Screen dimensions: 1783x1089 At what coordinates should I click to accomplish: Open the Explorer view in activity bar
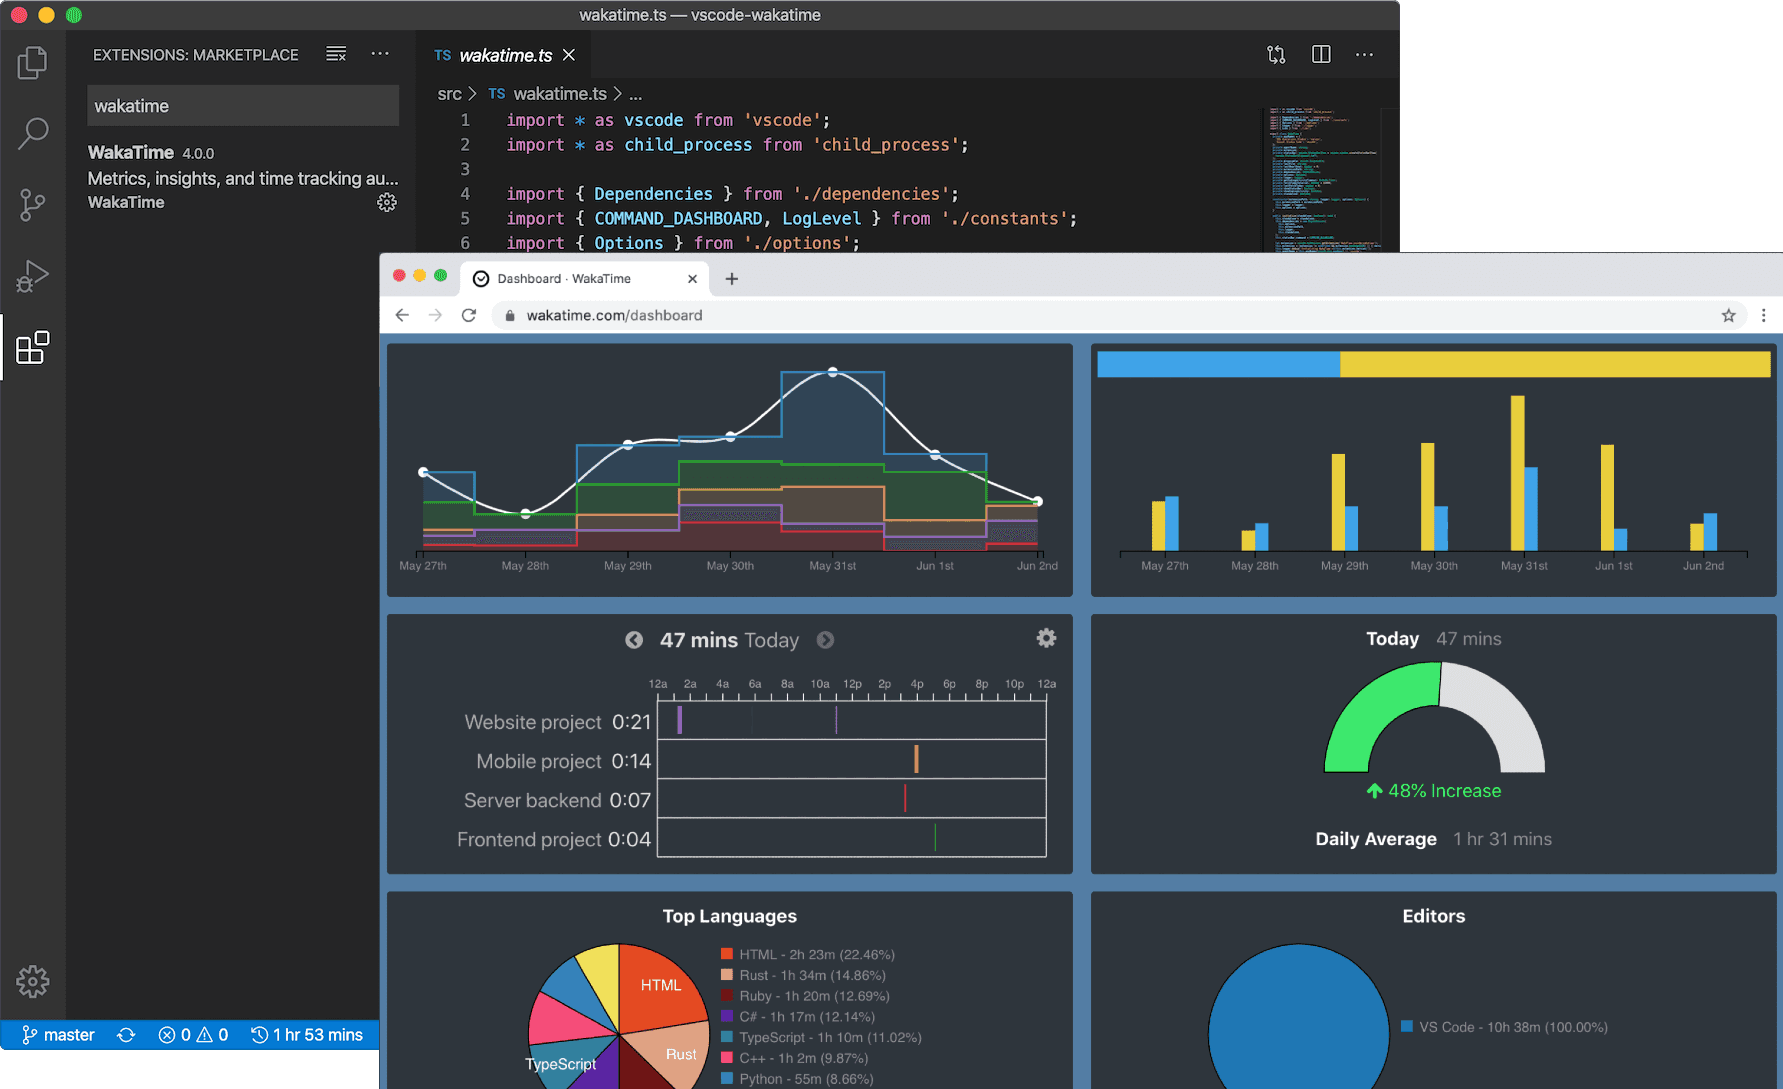coord(32,63)
